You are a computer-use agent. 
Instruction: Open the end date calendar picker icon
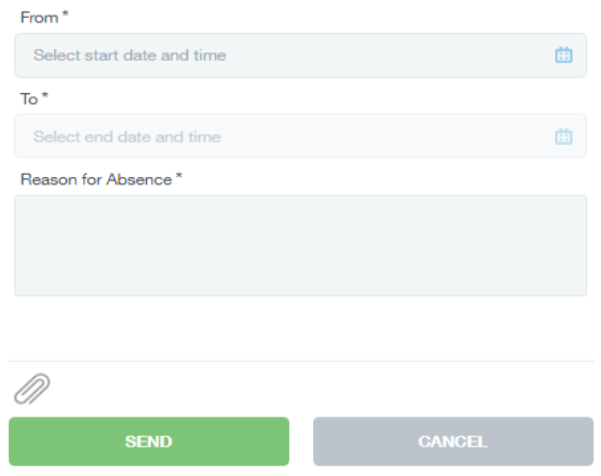tap(563, 136)
